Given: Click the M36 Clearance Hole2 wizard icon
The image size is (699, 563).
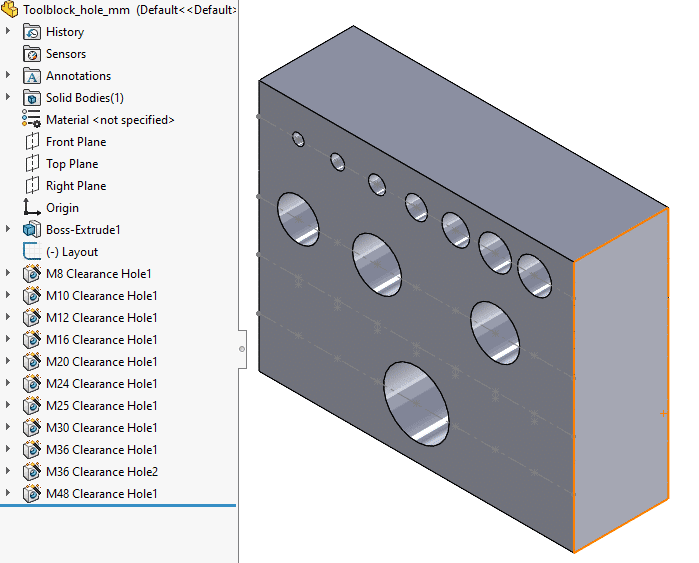Looking at the screenshot, I should (x=32, y=472).
